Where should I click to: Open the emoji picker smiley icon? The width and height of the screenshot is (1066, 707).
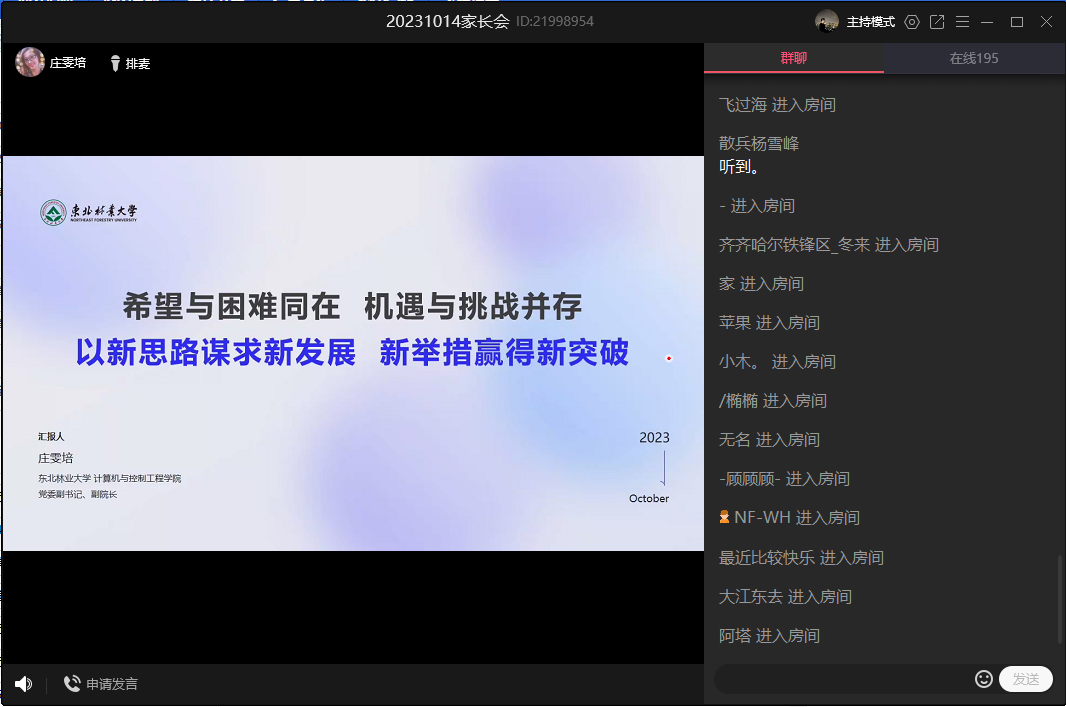pyautogui.click(x=984, y=679)
